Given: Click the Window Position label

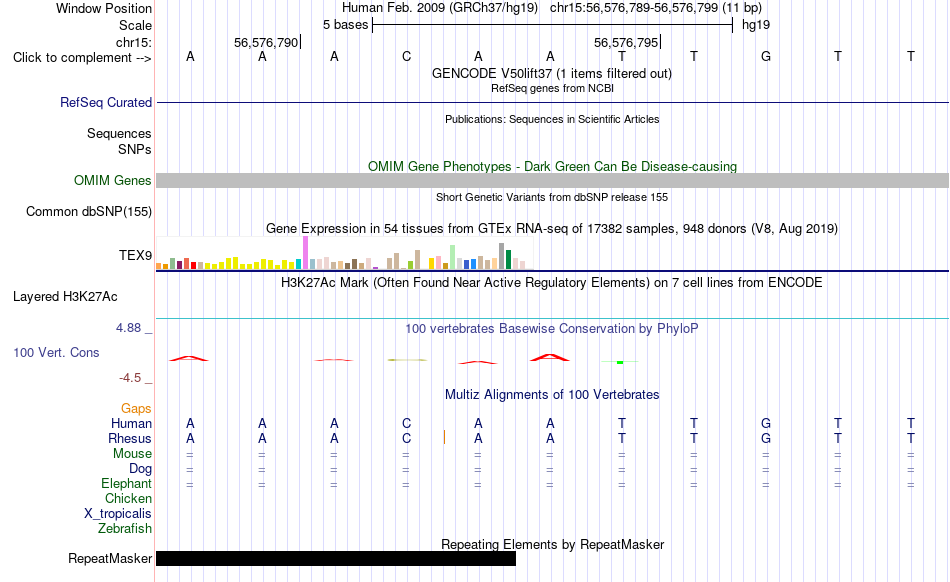Looking at the screenshot, I should tap(104, 8).
